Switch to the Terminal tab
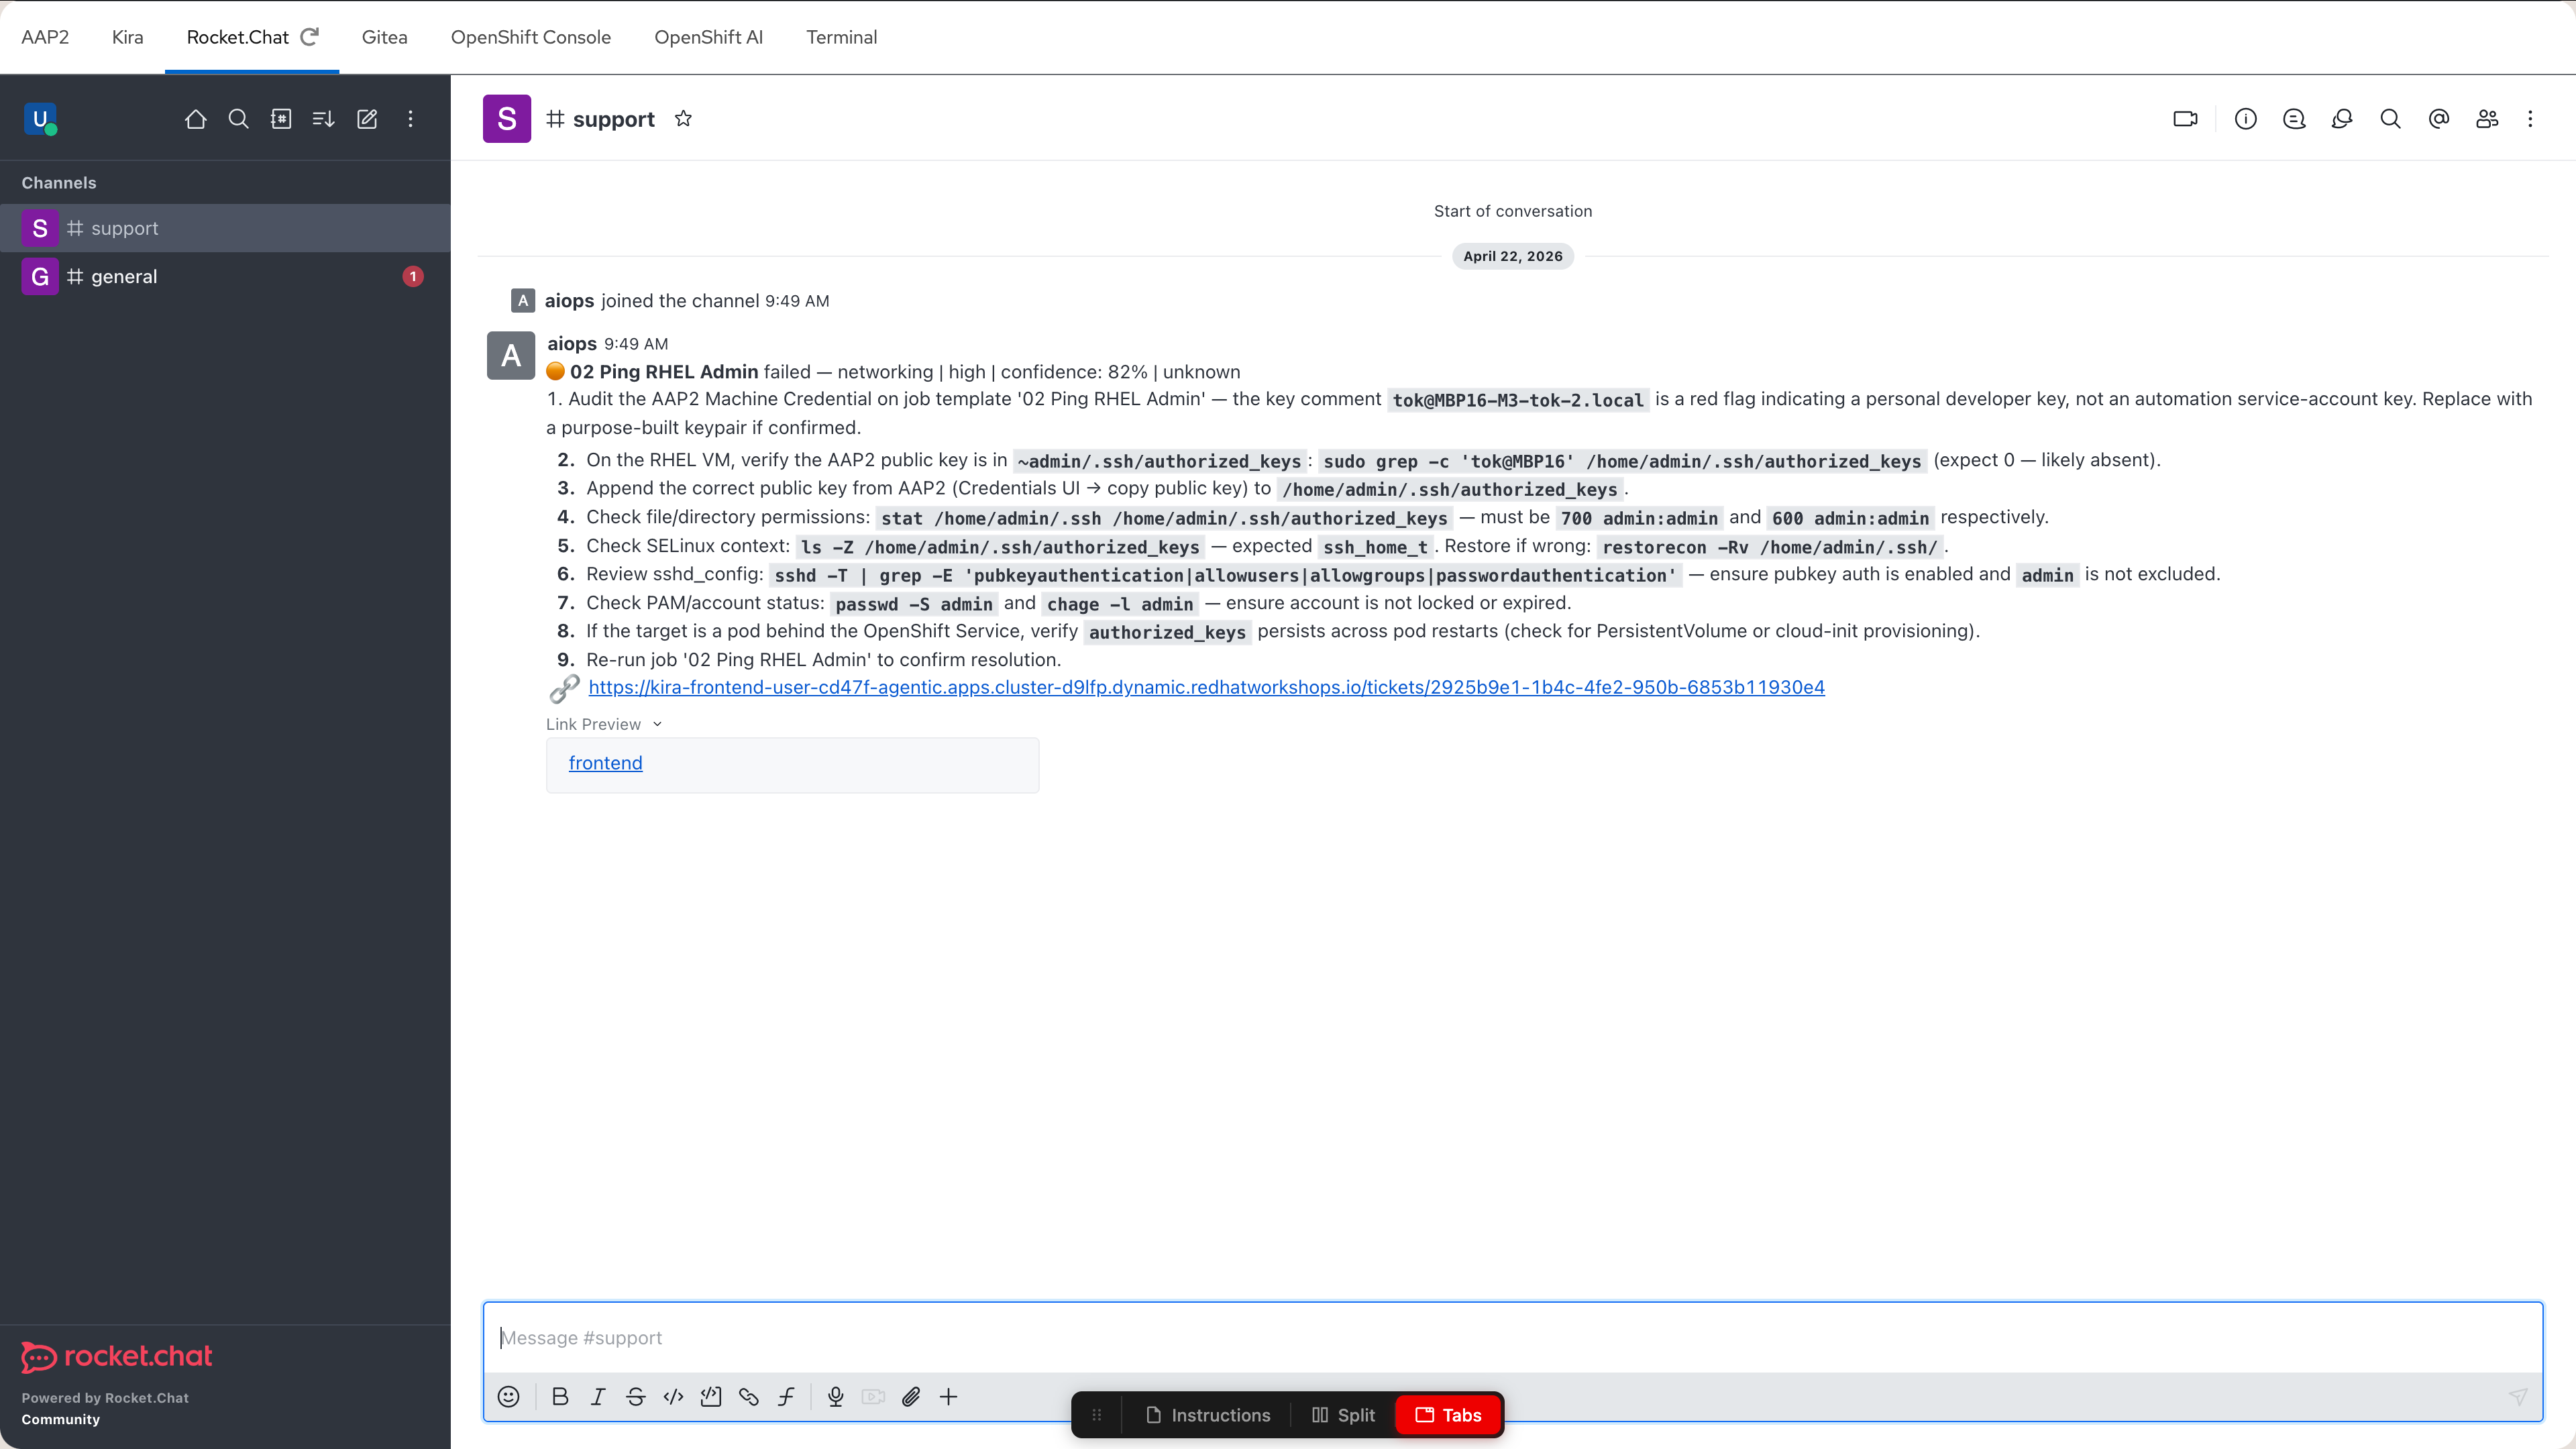Screen dimensions: 2576x1449 tap(842, 37)
